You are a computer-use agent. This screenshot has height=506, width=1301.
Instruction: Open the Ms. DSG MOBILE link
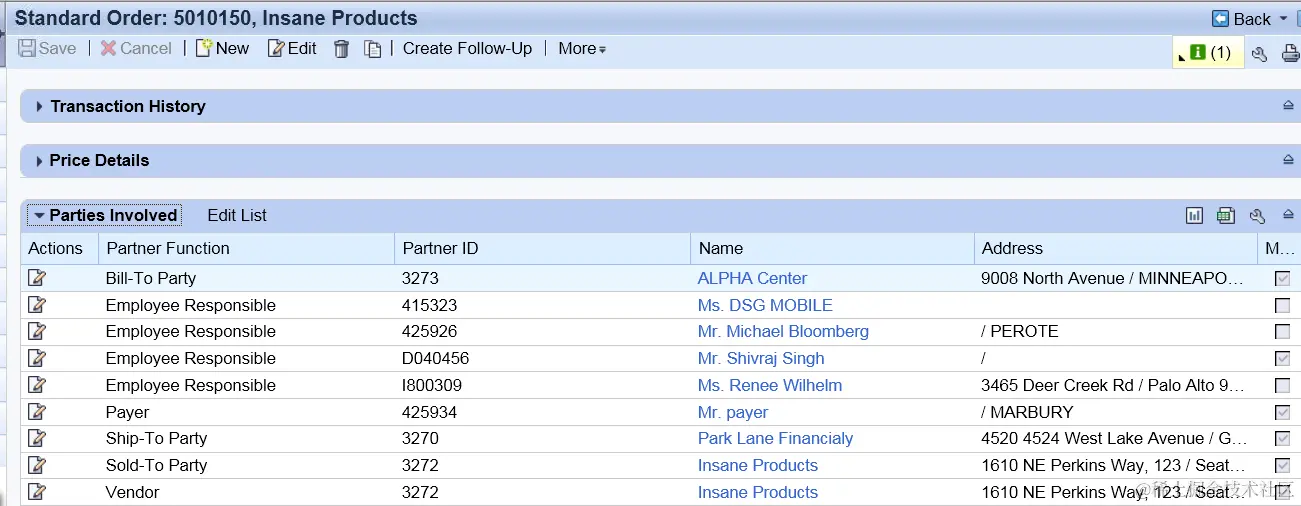765,305
